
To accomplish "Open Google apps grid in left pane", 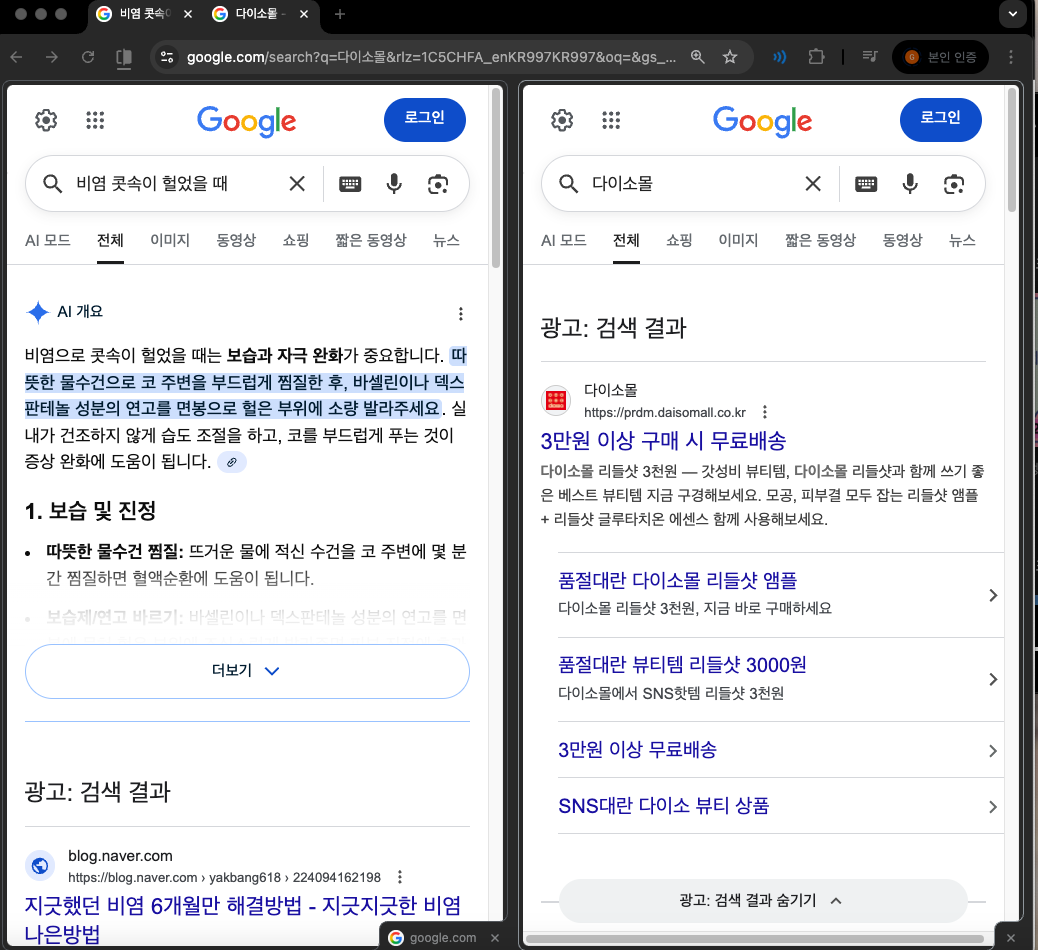I will coord(95,121).
